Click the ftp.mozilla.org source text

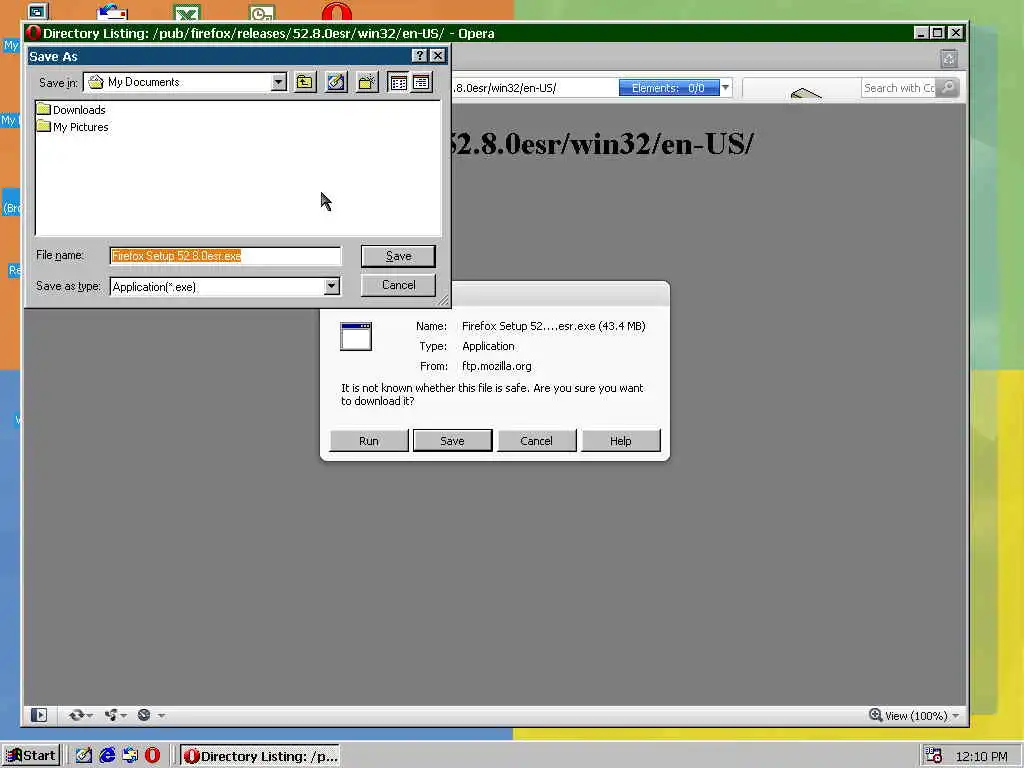point(496,366)
